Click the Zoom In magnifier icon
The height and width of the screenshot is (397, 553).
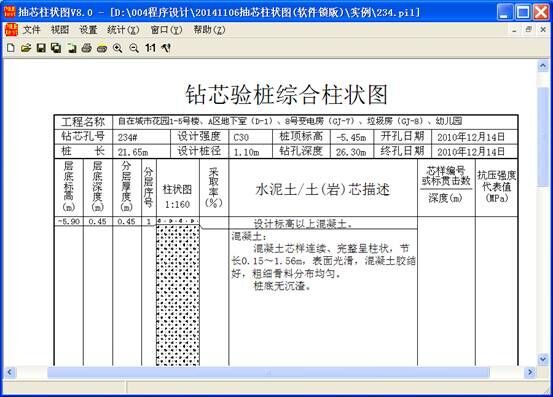118,48
